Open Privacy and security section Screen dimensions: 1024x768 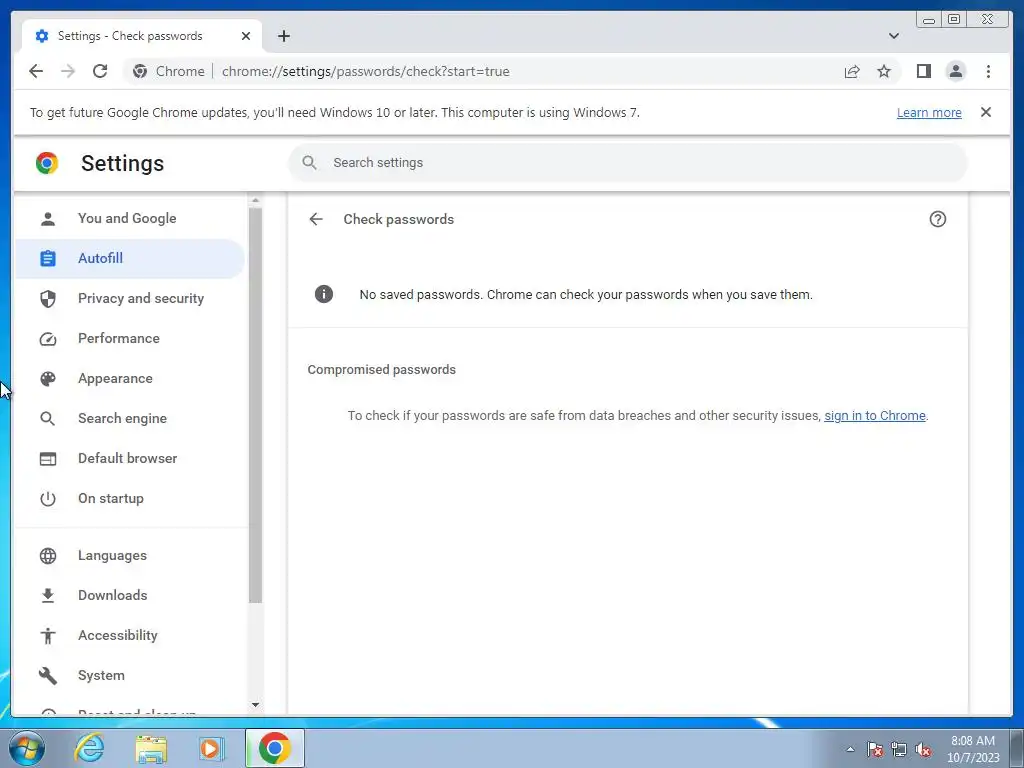coord(129,298)
